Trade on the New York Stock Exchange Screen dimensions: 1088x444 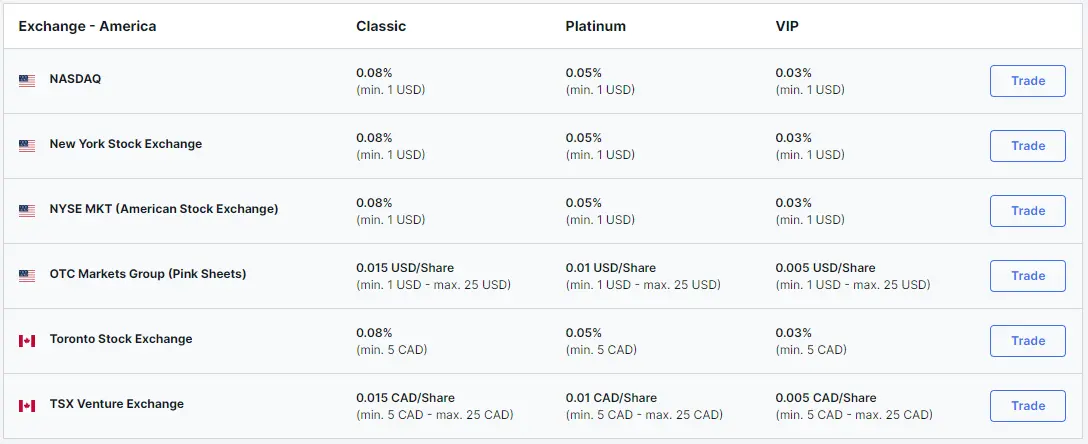click(x=1028, y=146)
